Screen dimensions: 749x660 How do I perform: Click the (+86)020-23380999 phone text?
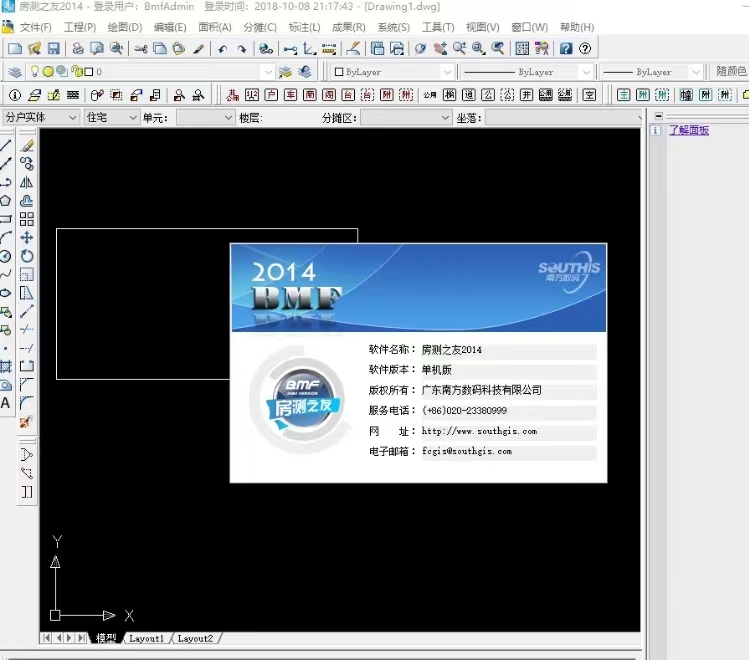point(464,411)
